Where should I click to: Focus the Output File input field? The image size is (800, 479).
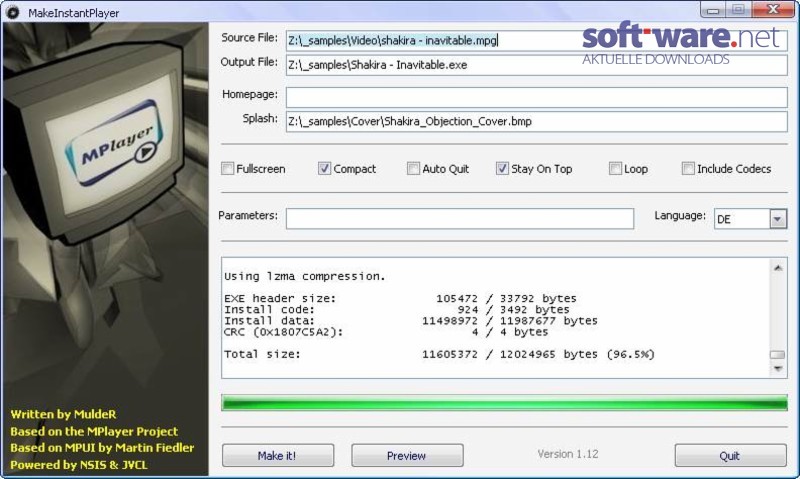(536, 65)
